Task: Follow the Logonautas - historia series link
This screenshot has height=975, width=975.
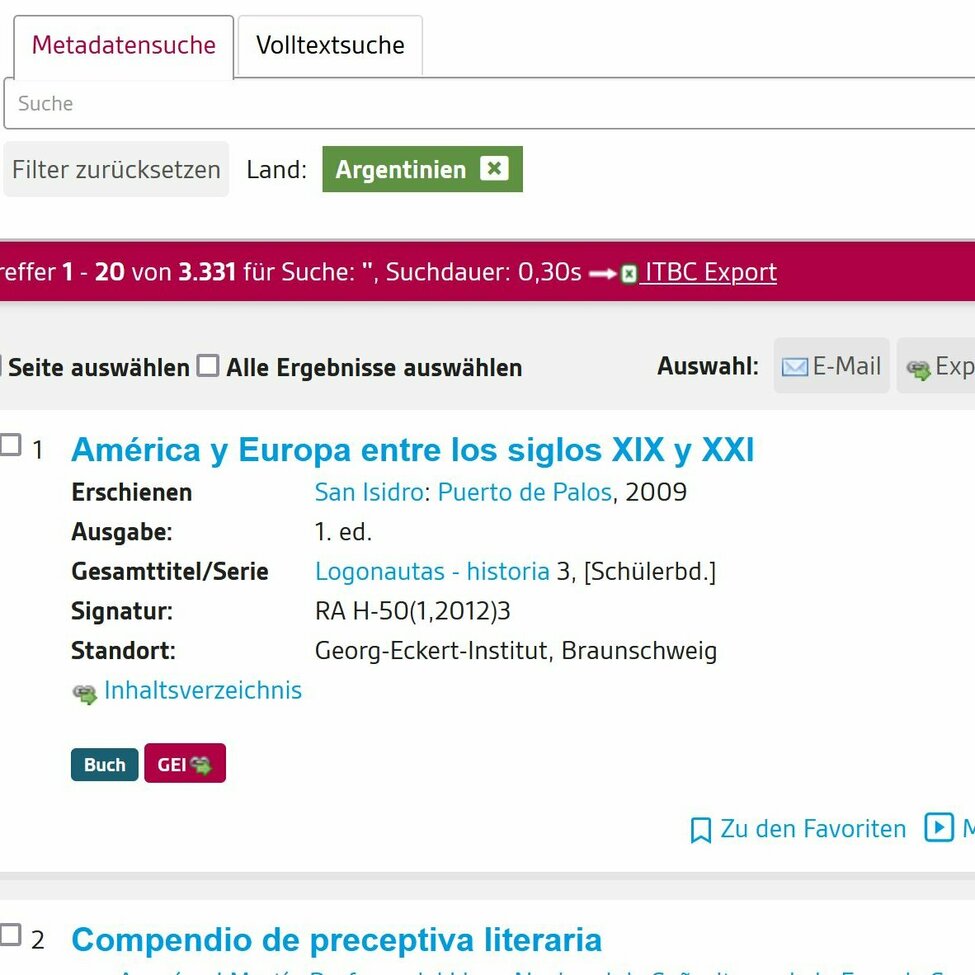Action: [432, 572]
